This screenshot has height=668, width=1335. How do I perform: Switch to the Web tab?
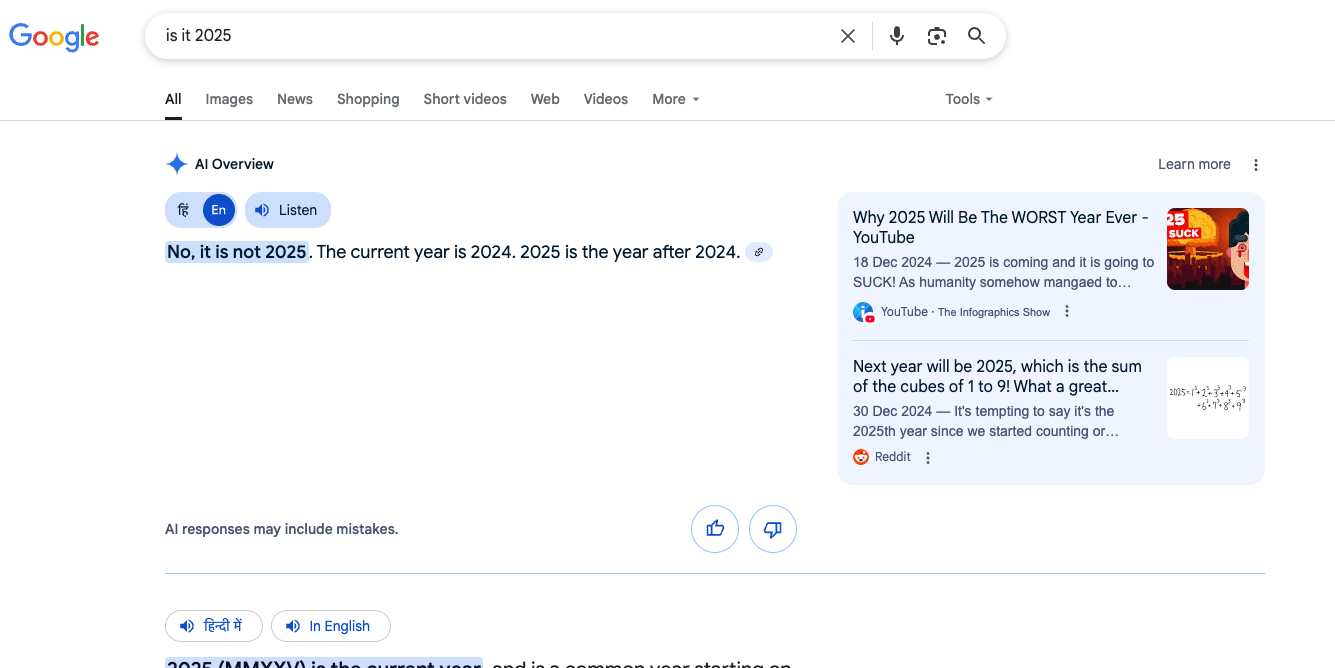(x=545, y=99)
